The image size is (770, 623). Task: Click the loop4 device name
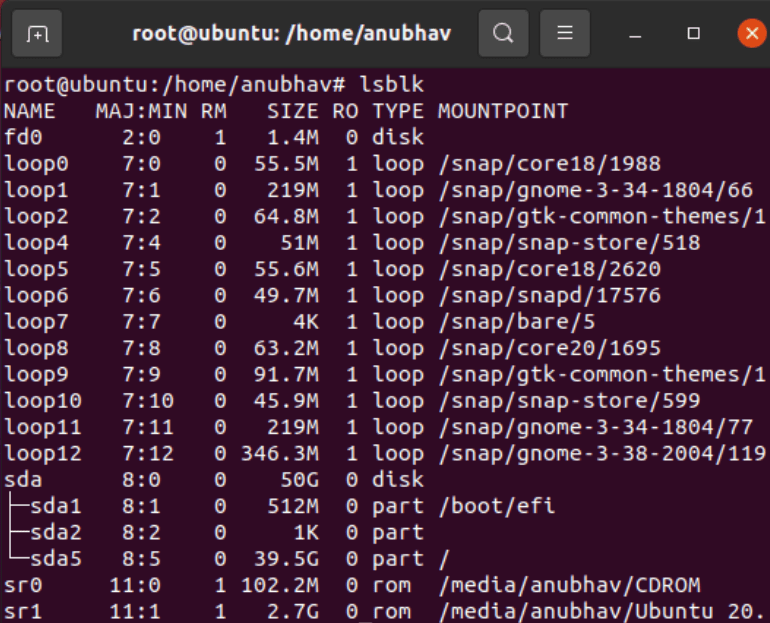(36, 243)
